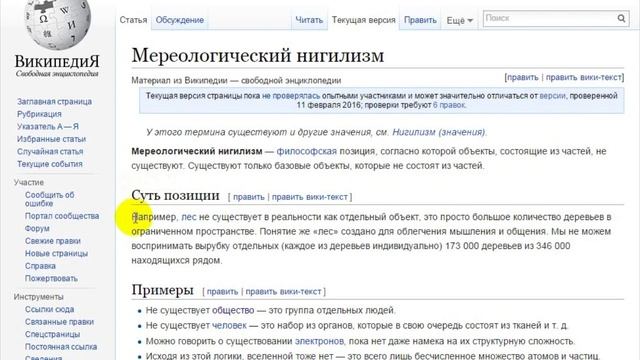Click the Править tab

click(420, 20)
